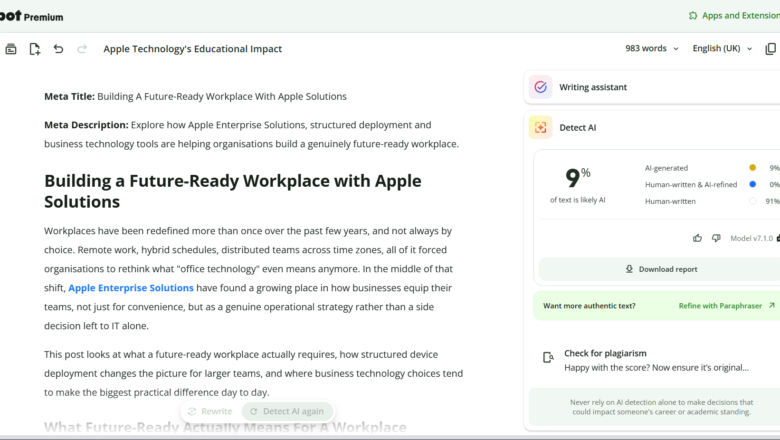780x440 pixels.
Task: Give thumbs up on the AI score
Action: click(697, 238)
